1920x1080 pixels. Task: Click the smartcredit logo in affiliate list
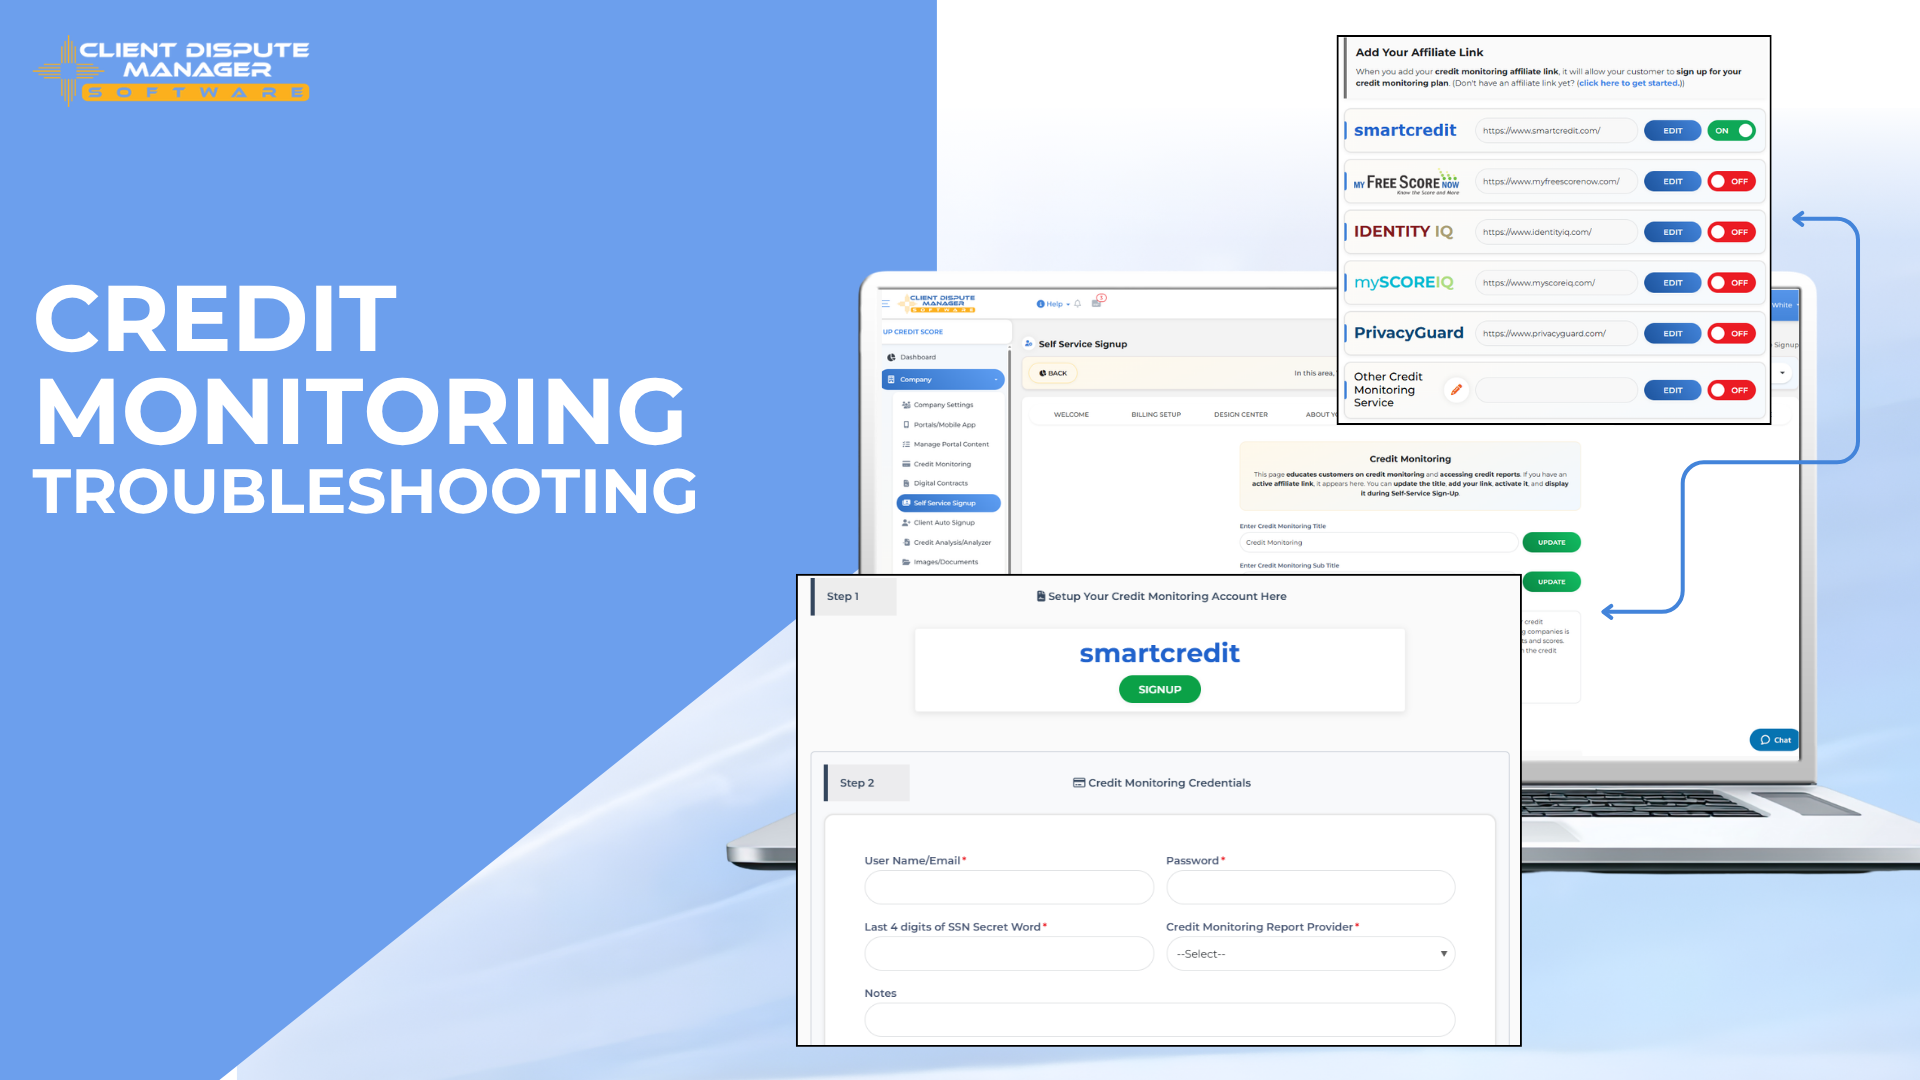click(x=1405, y=130)
